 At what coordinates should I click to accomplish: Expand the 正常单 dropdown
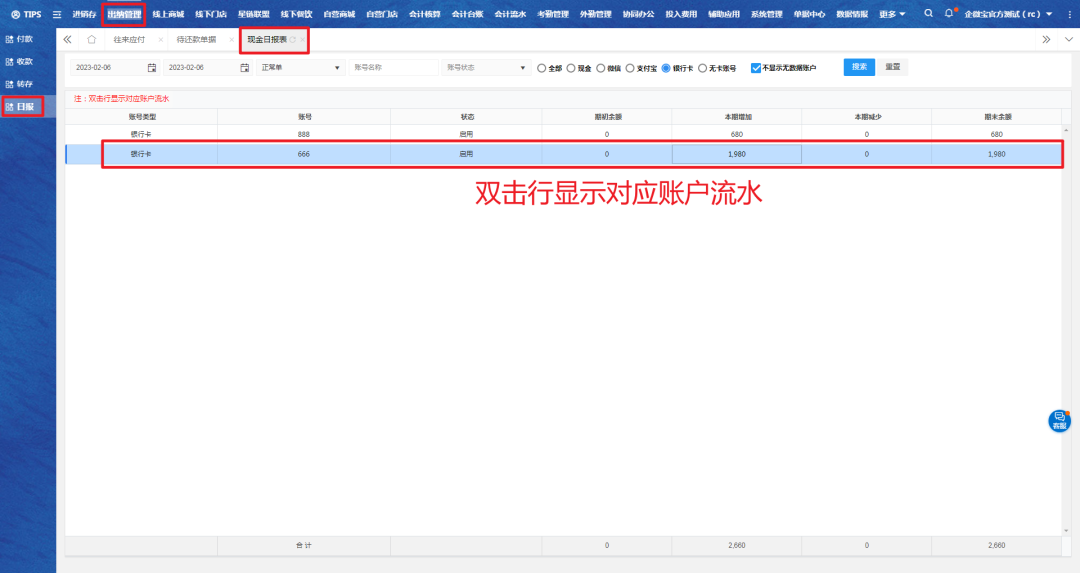click(x=300, y=68)
